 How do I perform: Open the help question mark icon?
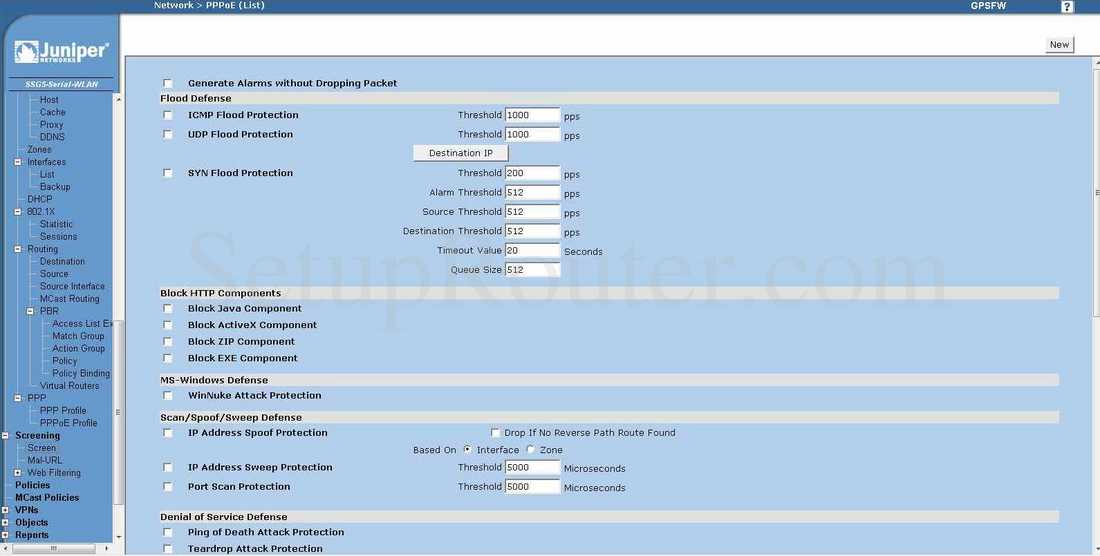tap(1067, 6)
